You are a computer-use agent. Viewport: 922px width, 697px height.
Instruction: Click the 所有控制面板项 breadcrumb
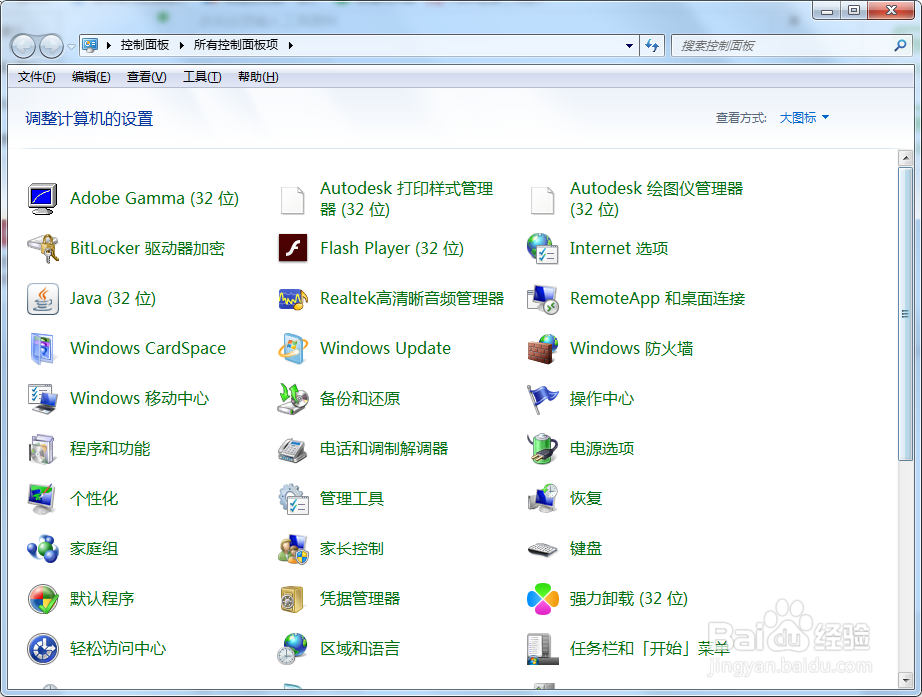(x=236, y=45)
